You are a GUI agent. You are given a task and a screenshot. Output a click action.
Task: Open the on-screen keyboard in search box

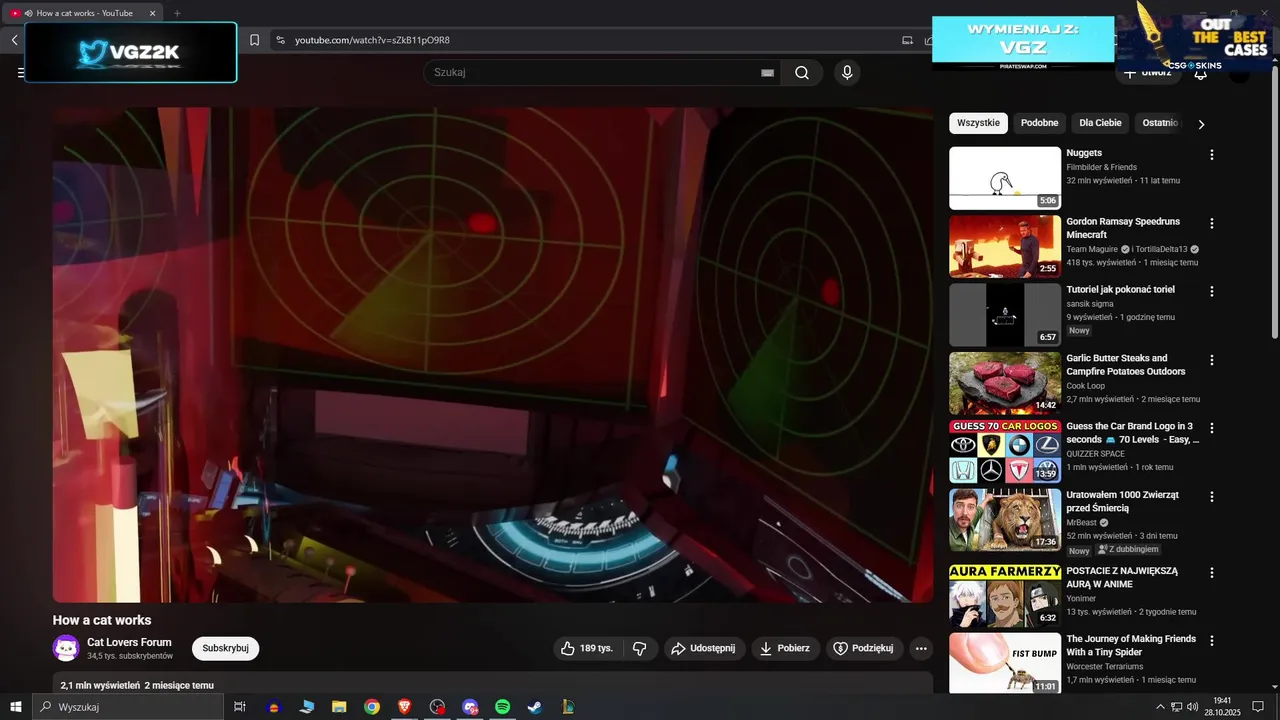point(767,72)
